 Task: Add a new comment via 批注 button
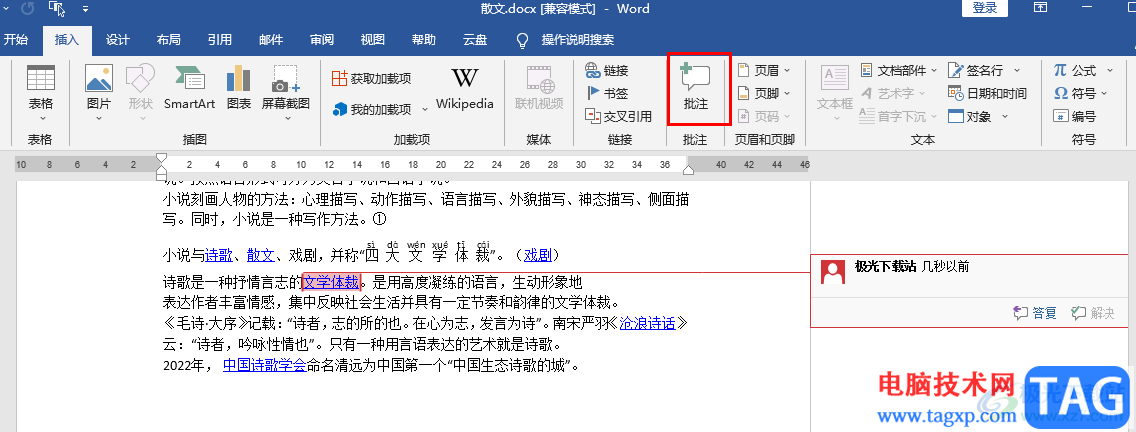[696, 88]
